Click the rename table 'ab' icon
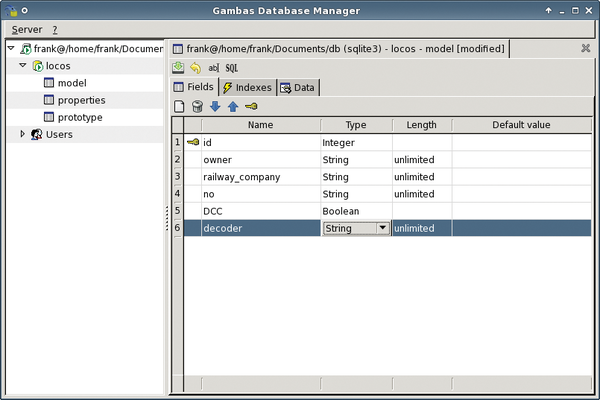Viewport: 600px width, 400px height. (x=213, y=68)
